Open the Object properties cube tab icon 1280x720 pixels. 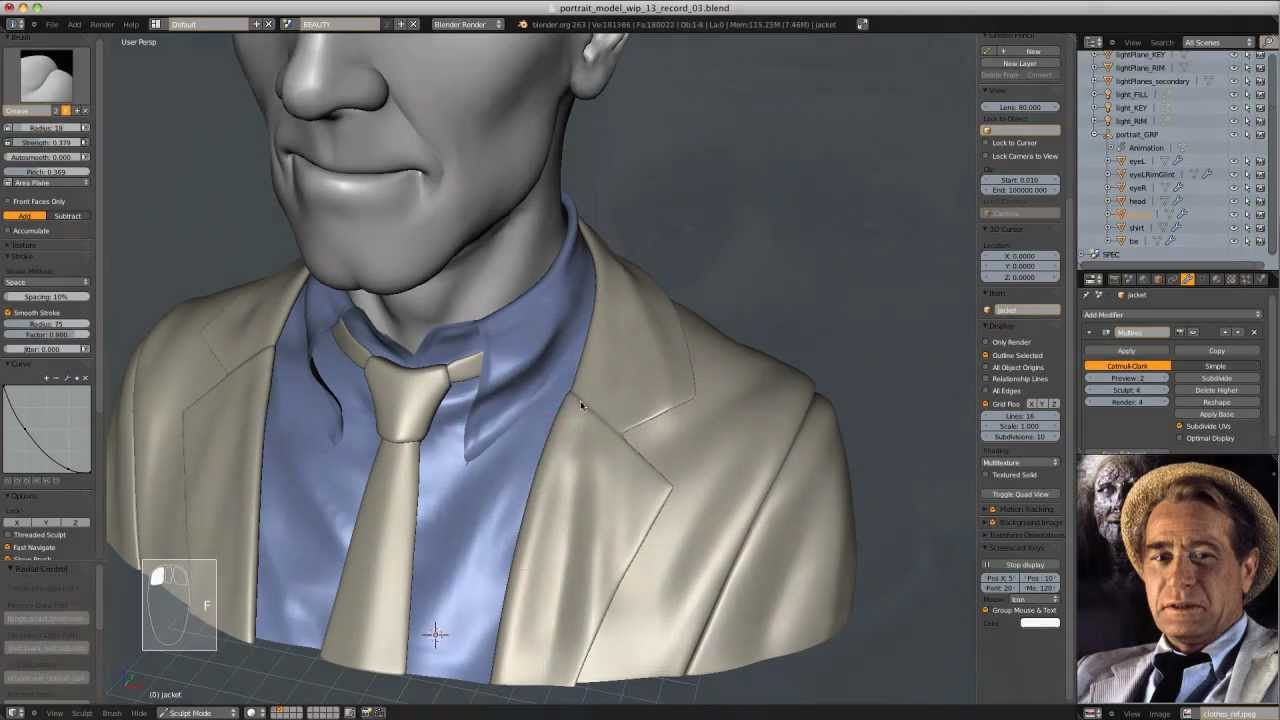tap(1158, 280)
